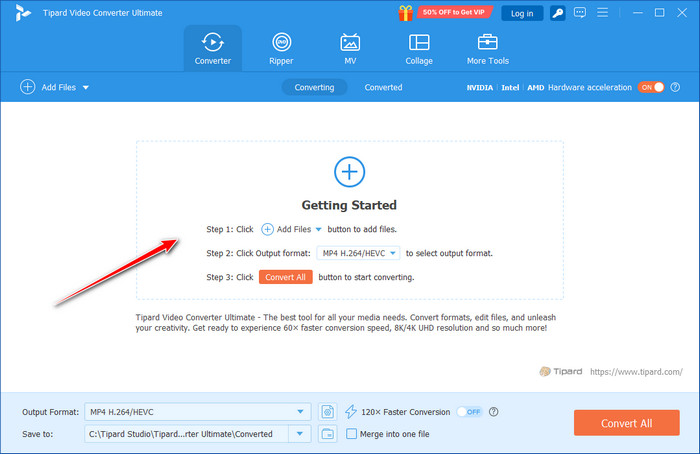The height and width of the screenshot is (454, 700).
Task: Open the register key icon
Action: coord(558,13)
